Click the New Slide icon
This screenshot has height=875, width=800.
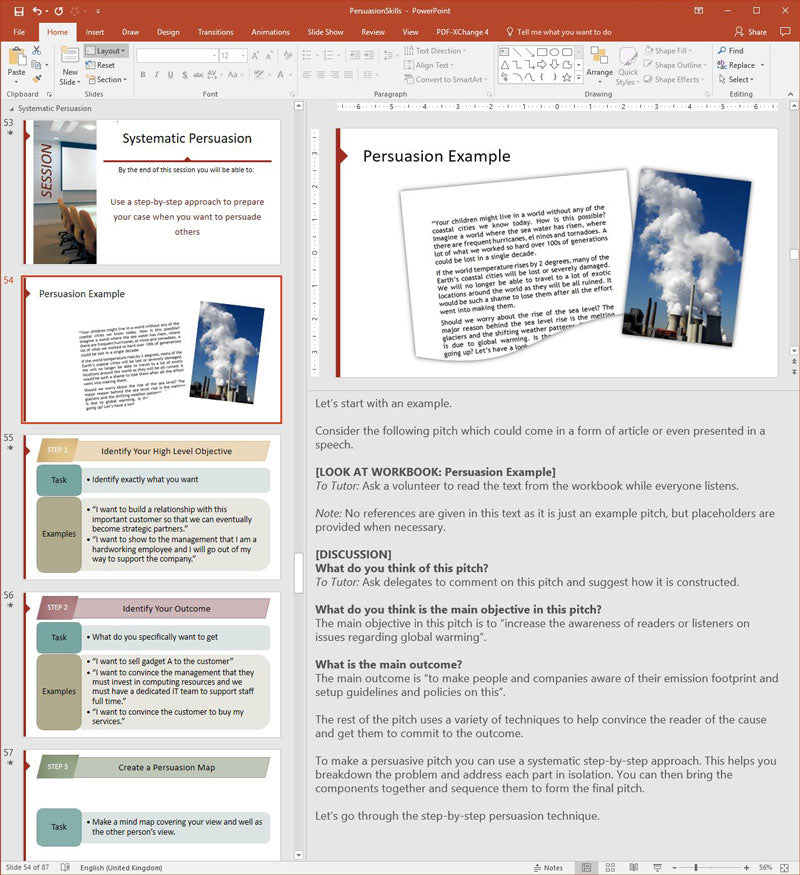click(x=70, y=55)
